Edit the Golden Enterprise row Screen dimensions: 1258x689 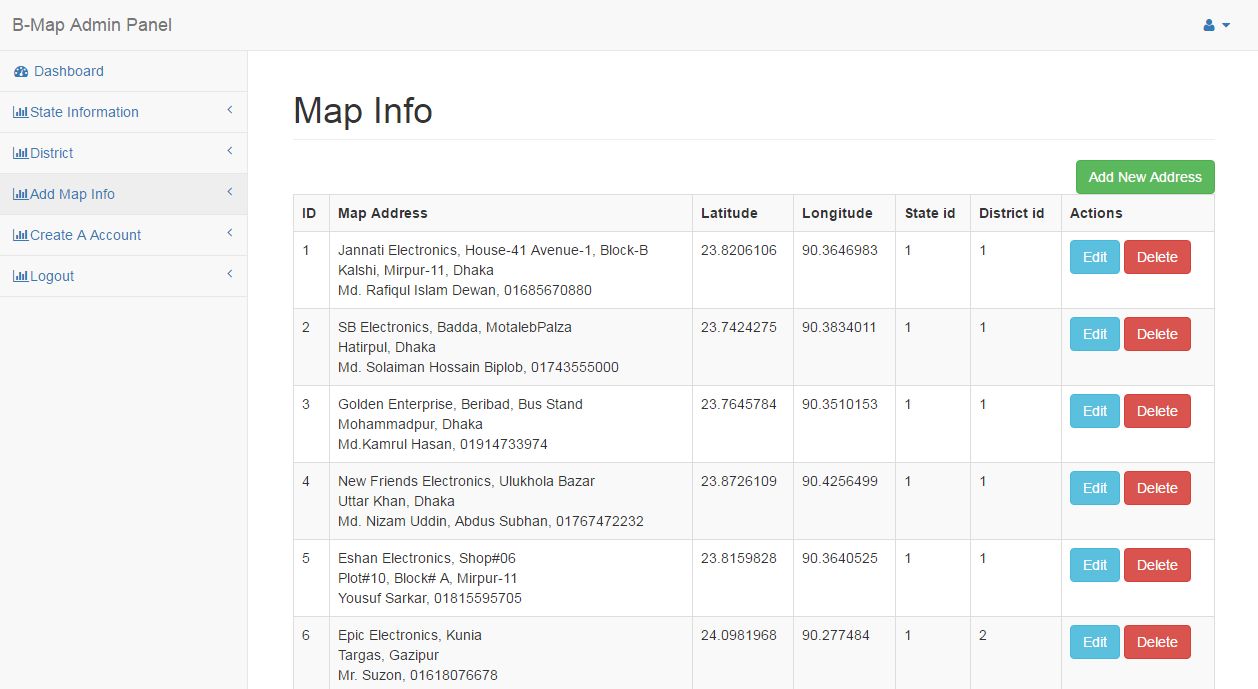point(1095,411)
